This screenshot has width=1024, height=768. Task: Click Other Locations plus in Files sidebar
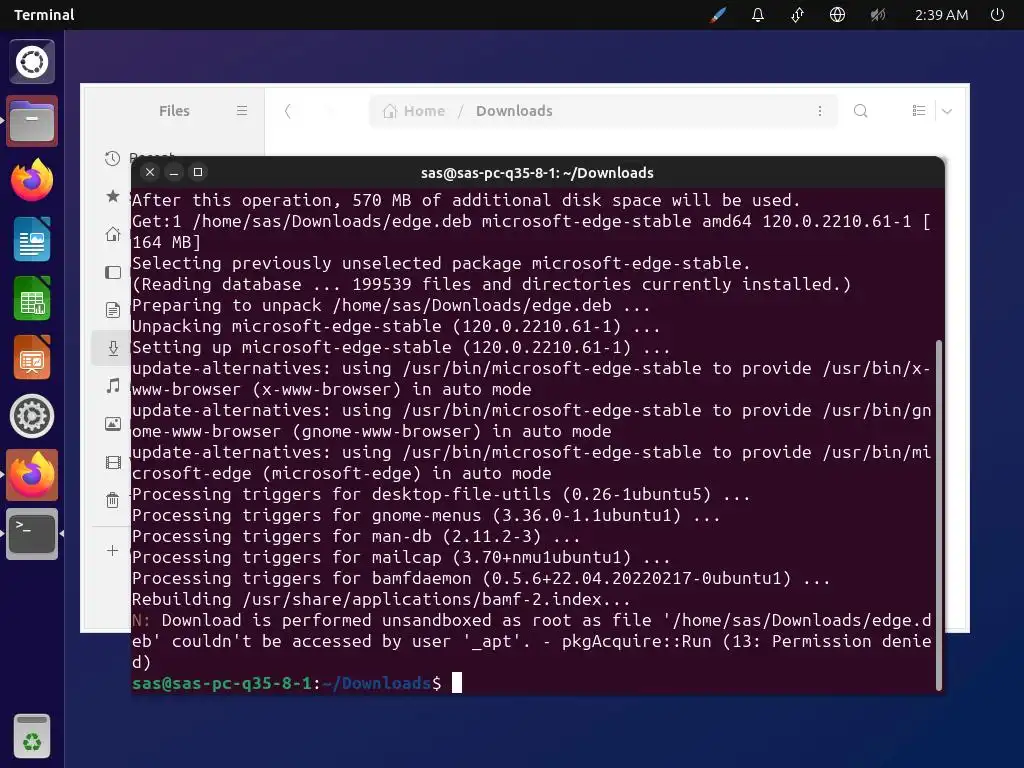[112, 551]
